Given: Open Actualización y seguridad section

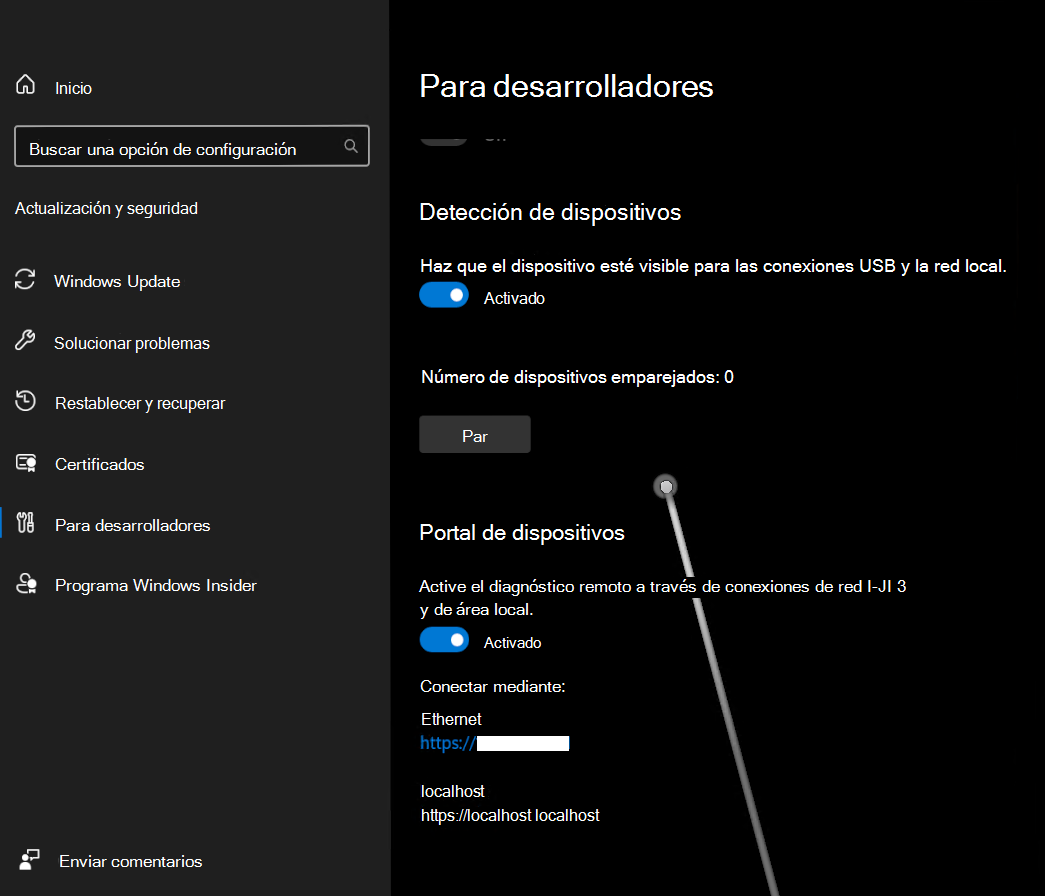Looking at the screenshot, I should pos(106,208).
